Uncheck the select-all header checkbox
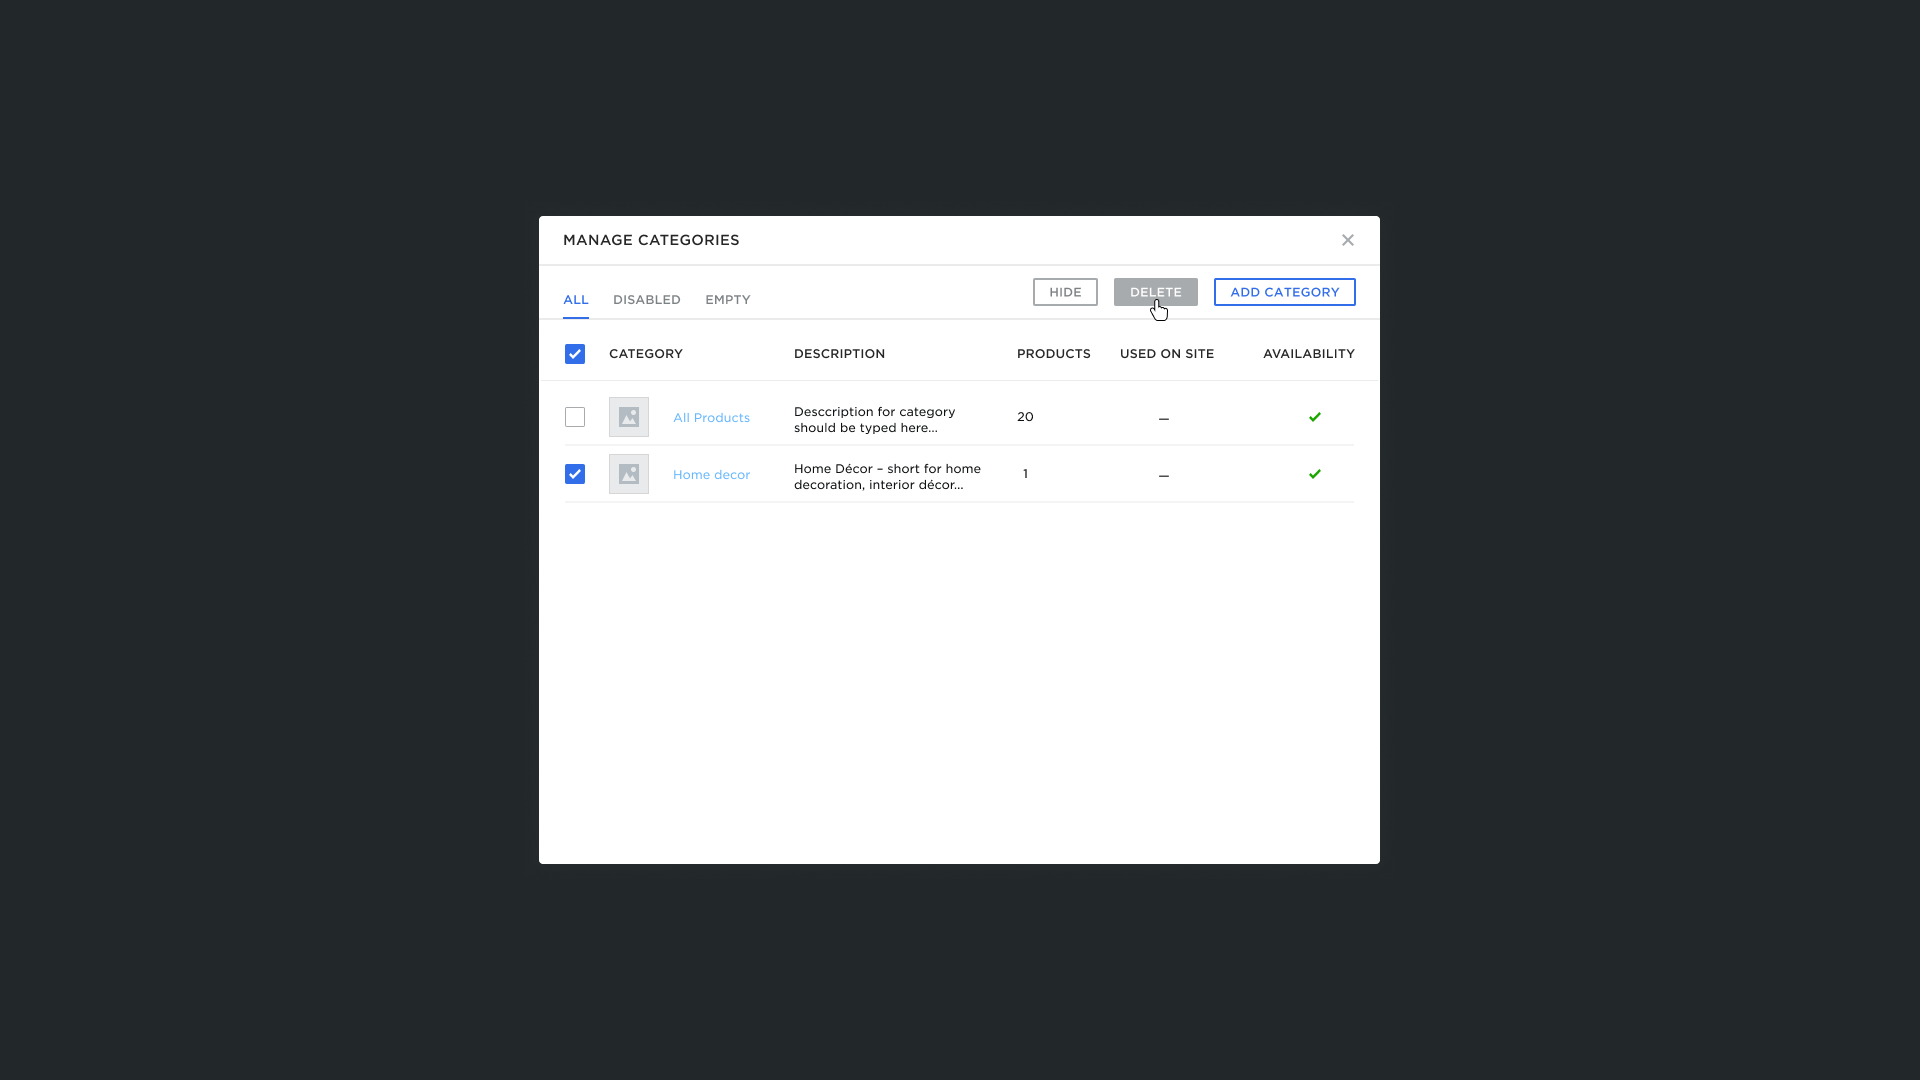Image resolution: width=1920 pixels, height=1080 pixels. coord(574,354)
